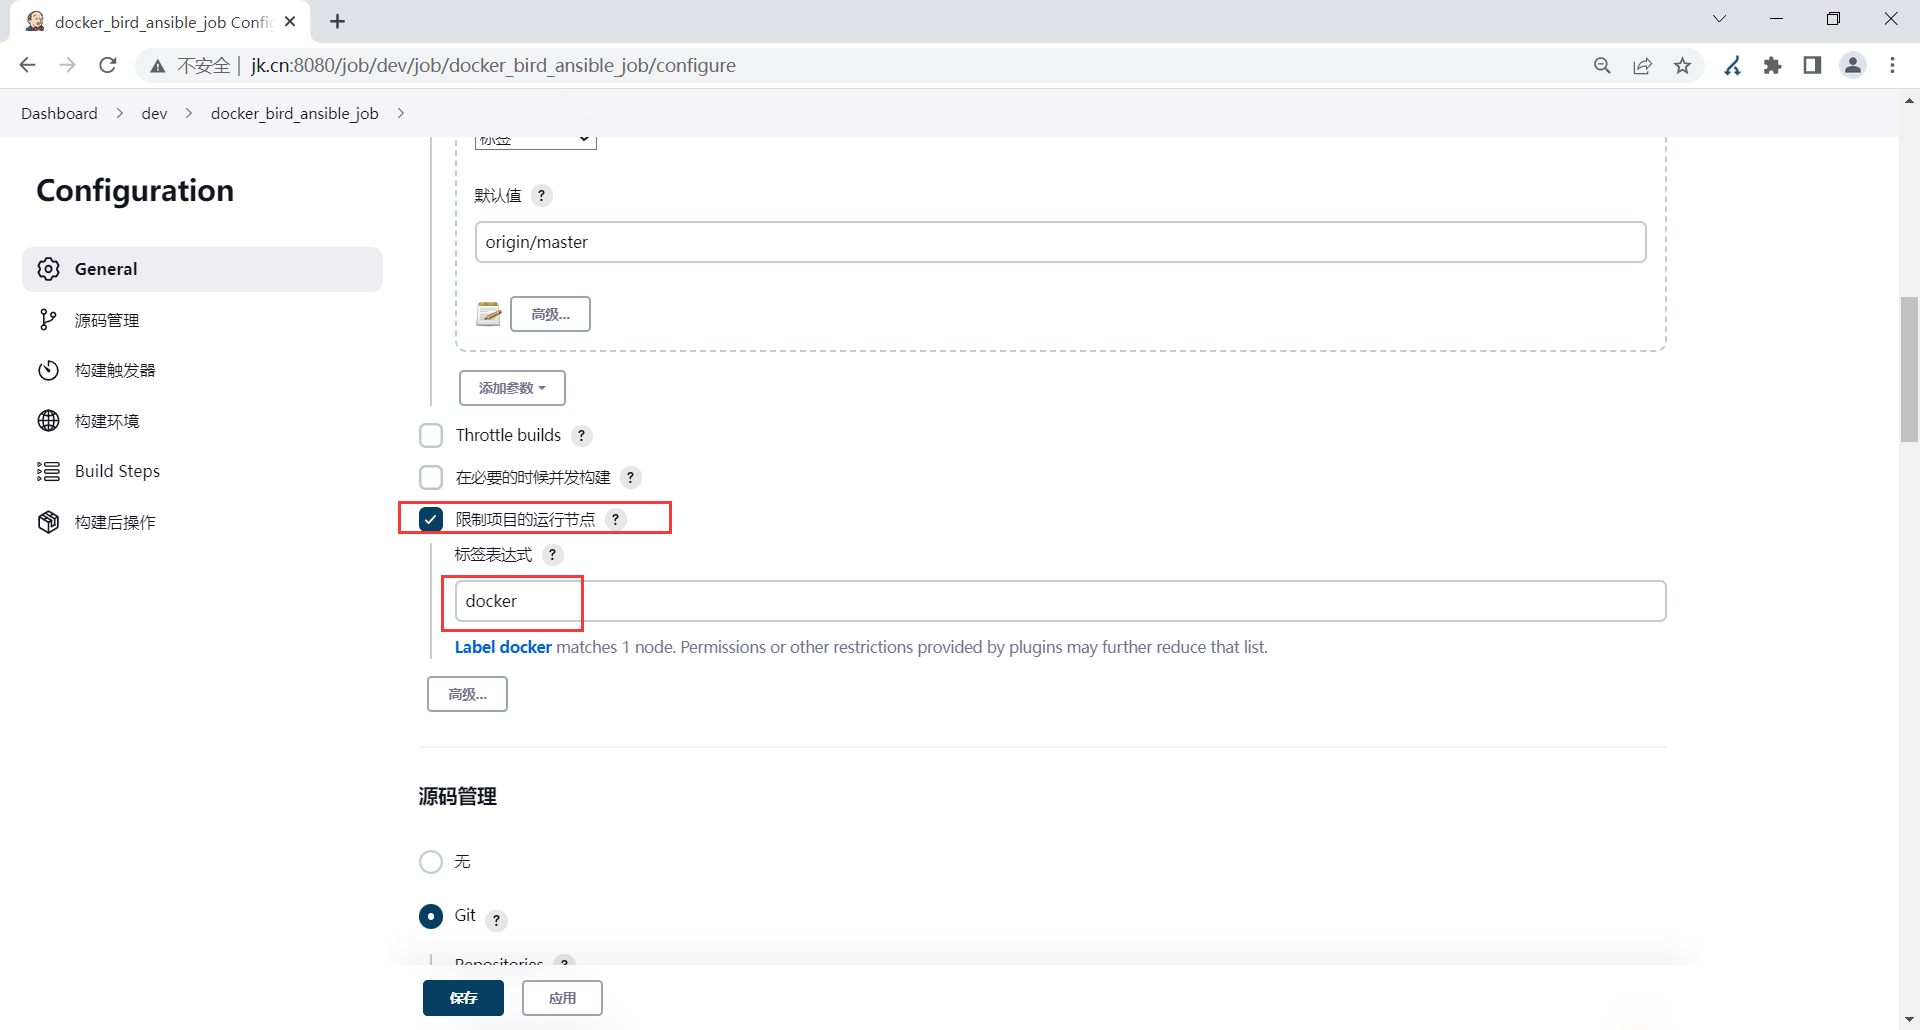Go to General section in sidebar
Screen dimensions: 1920x1030
(x=202, y=269)
